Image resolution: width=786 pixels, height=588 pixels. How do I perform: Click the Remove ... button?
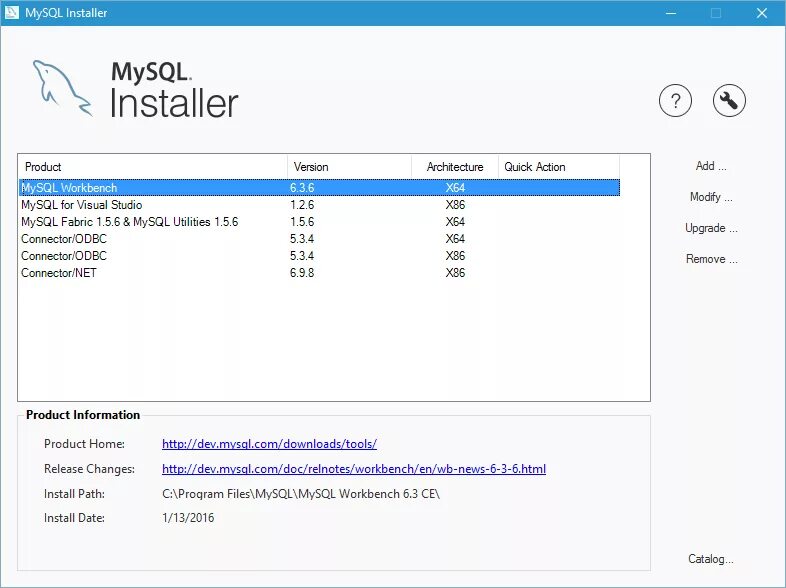[x=711, y=259]
